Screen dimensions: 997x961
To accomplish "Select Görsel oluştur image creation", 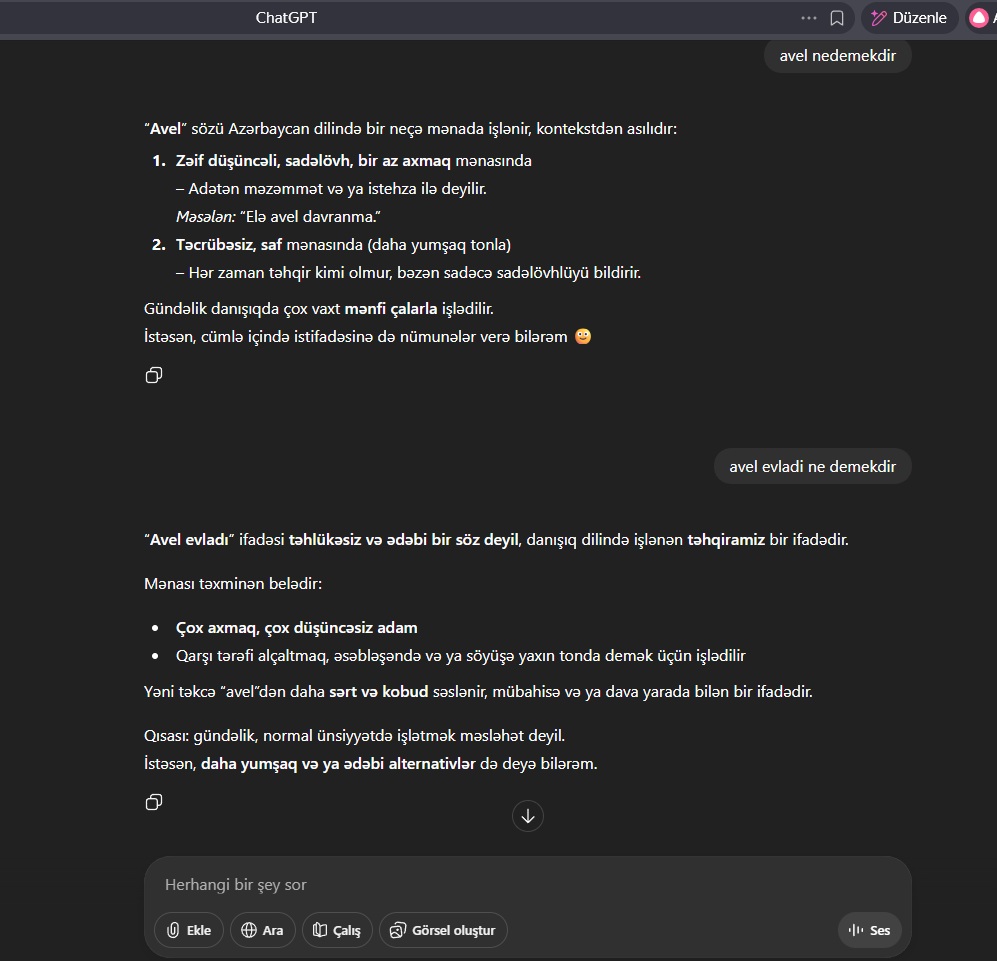I will click(x=443, y=930).
